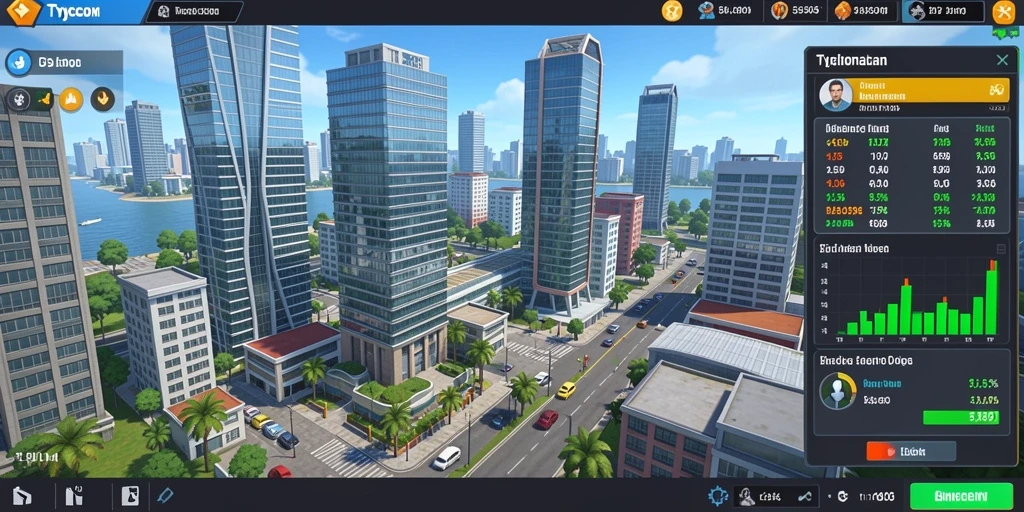Open the shield resource counter in top bar
Viewport: 1024px width, 512px height.
(x=797, y=11)
